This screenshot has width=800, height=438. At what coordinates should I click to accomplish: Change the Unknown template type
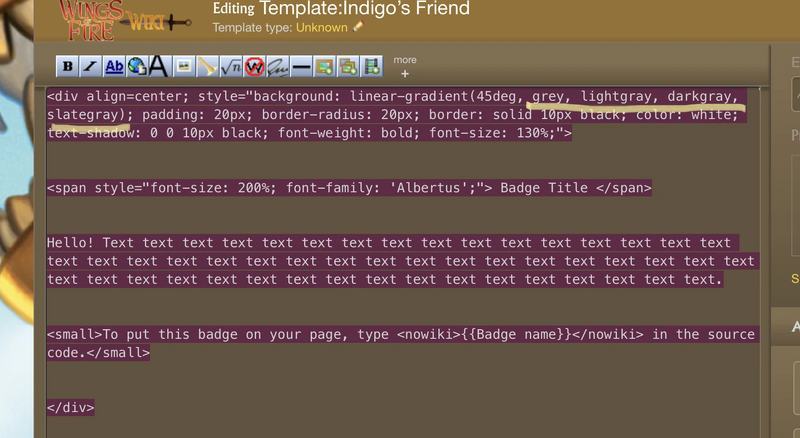coord(327,28)
